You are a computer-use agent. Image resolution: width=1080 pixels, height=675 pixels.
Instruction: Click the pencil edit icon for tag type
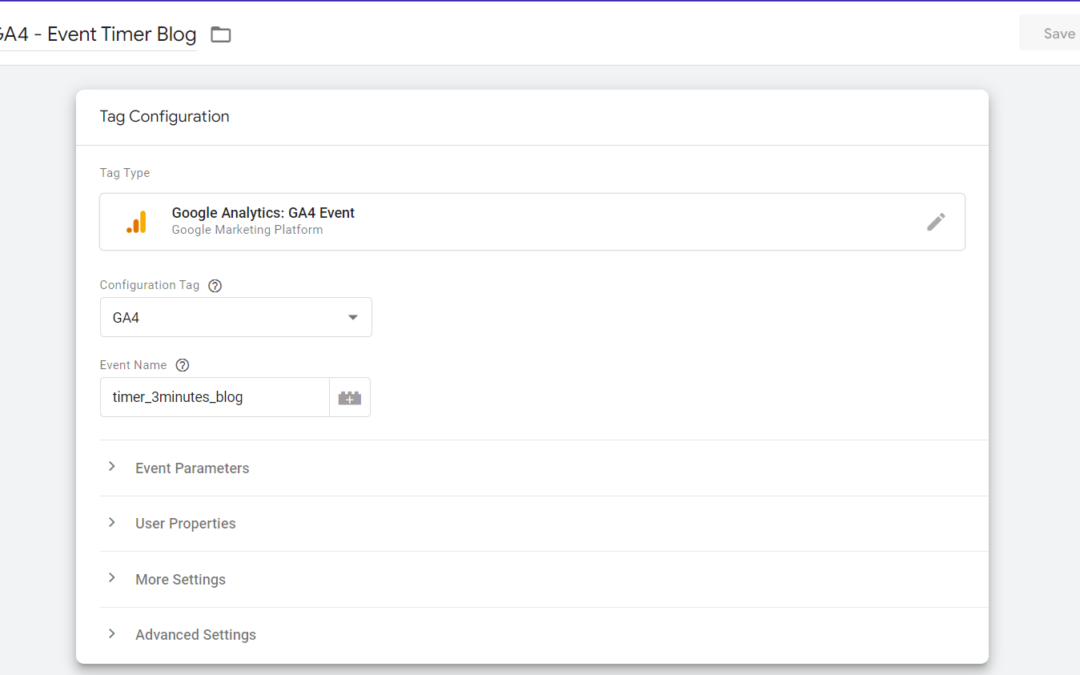pyautogui.click(x=935, y=222)
